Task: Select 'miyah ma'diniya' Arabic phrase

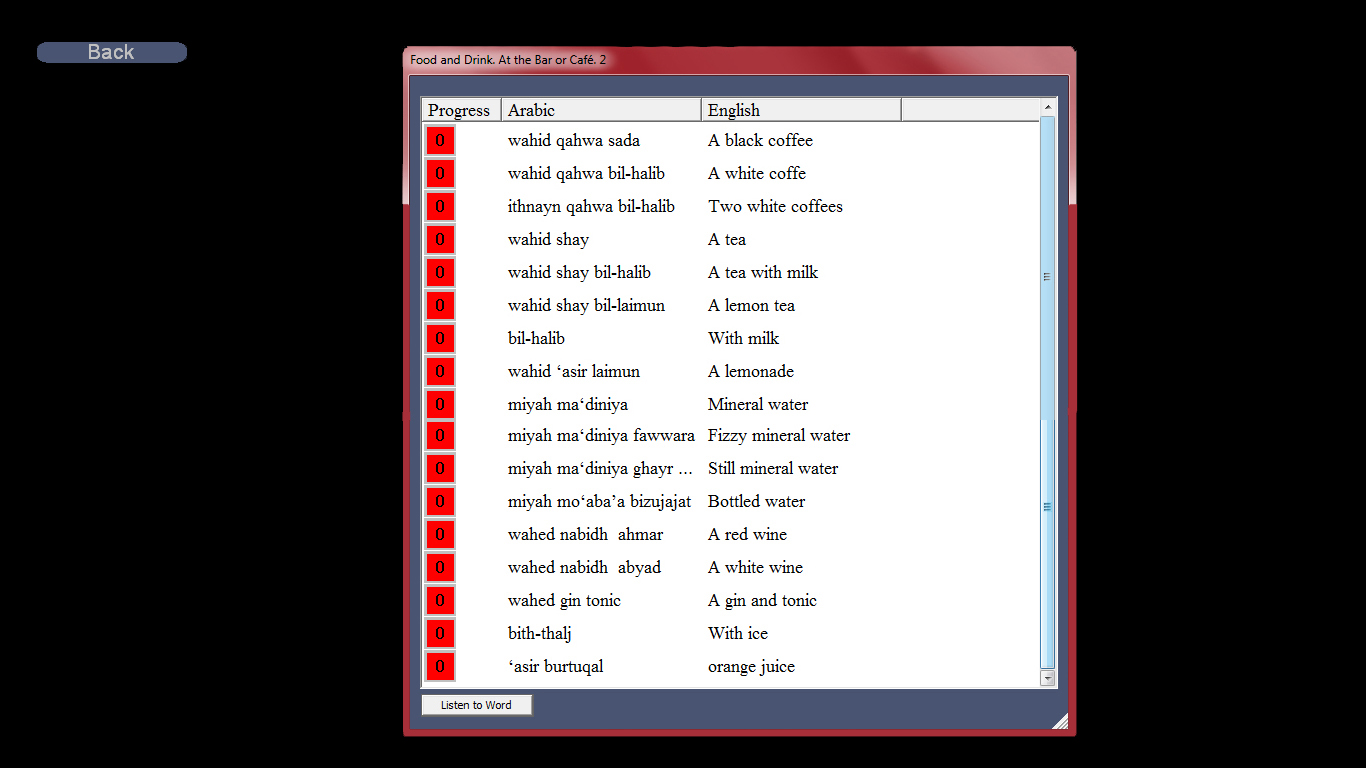Action: click(x=568, y=405)
